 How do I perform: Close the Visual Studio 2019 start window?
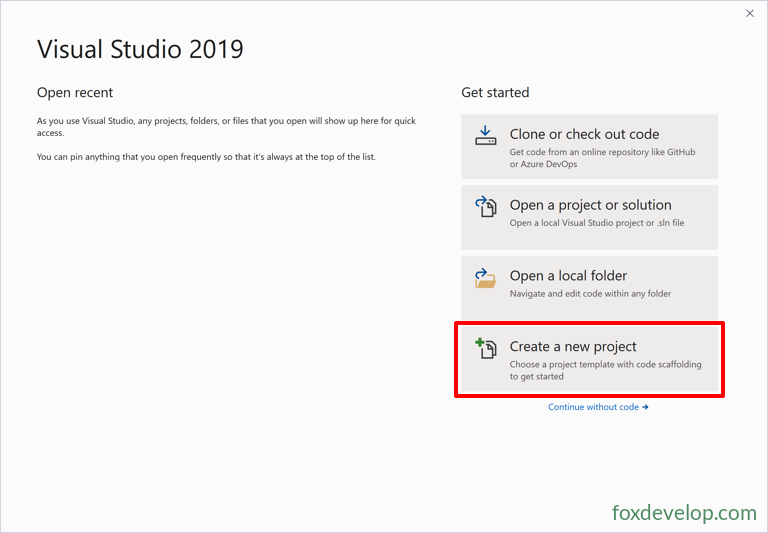(750, 14)
